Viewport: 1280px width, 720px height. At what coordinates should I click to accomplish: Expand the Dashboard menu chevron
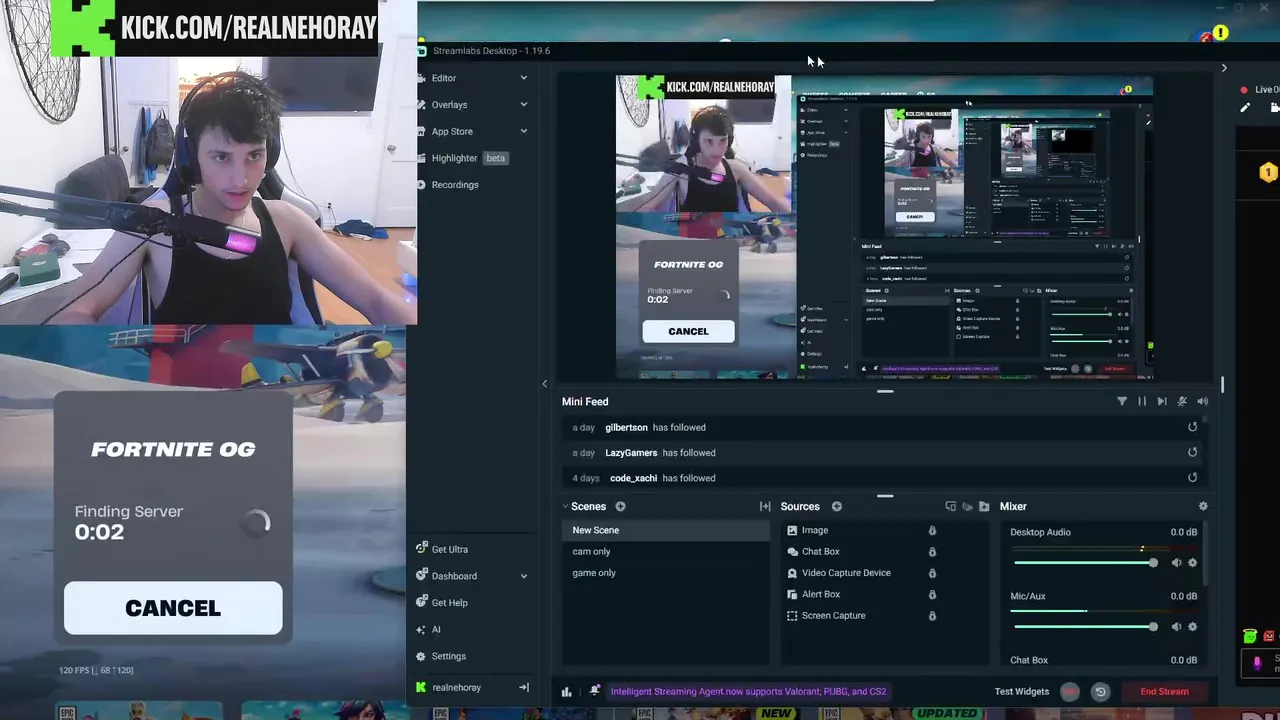(523, 576)
